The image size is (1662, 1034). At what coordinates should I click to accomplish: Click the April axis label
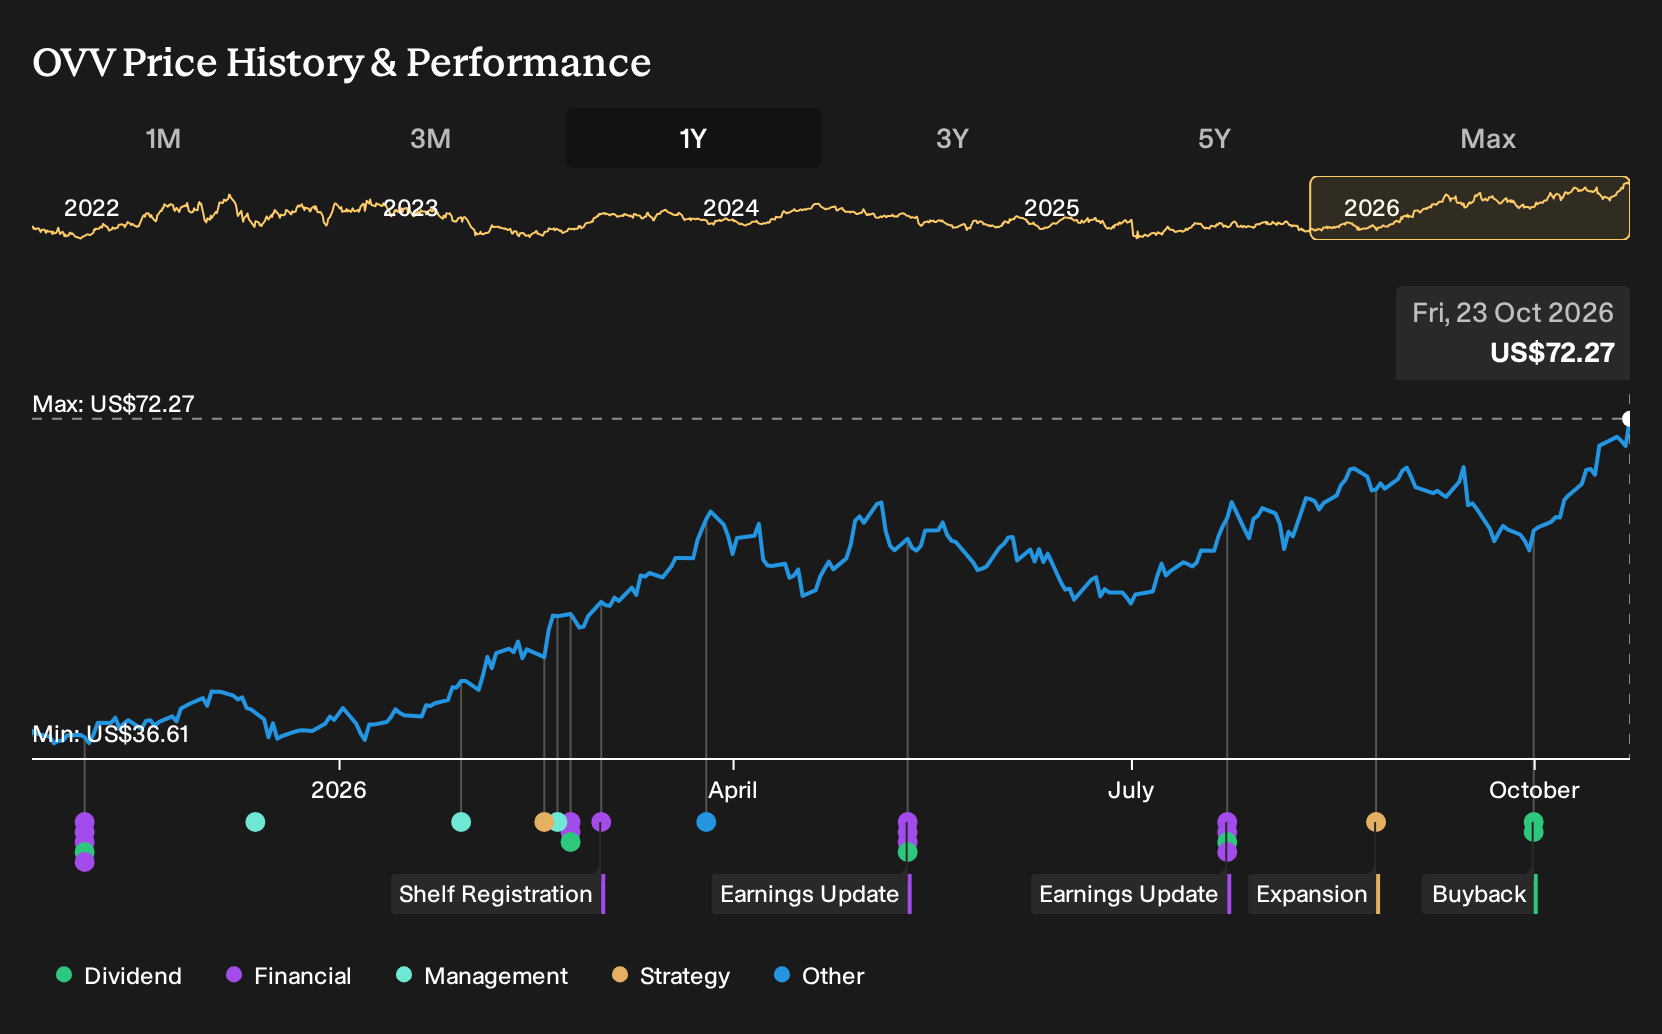point(733,790)
